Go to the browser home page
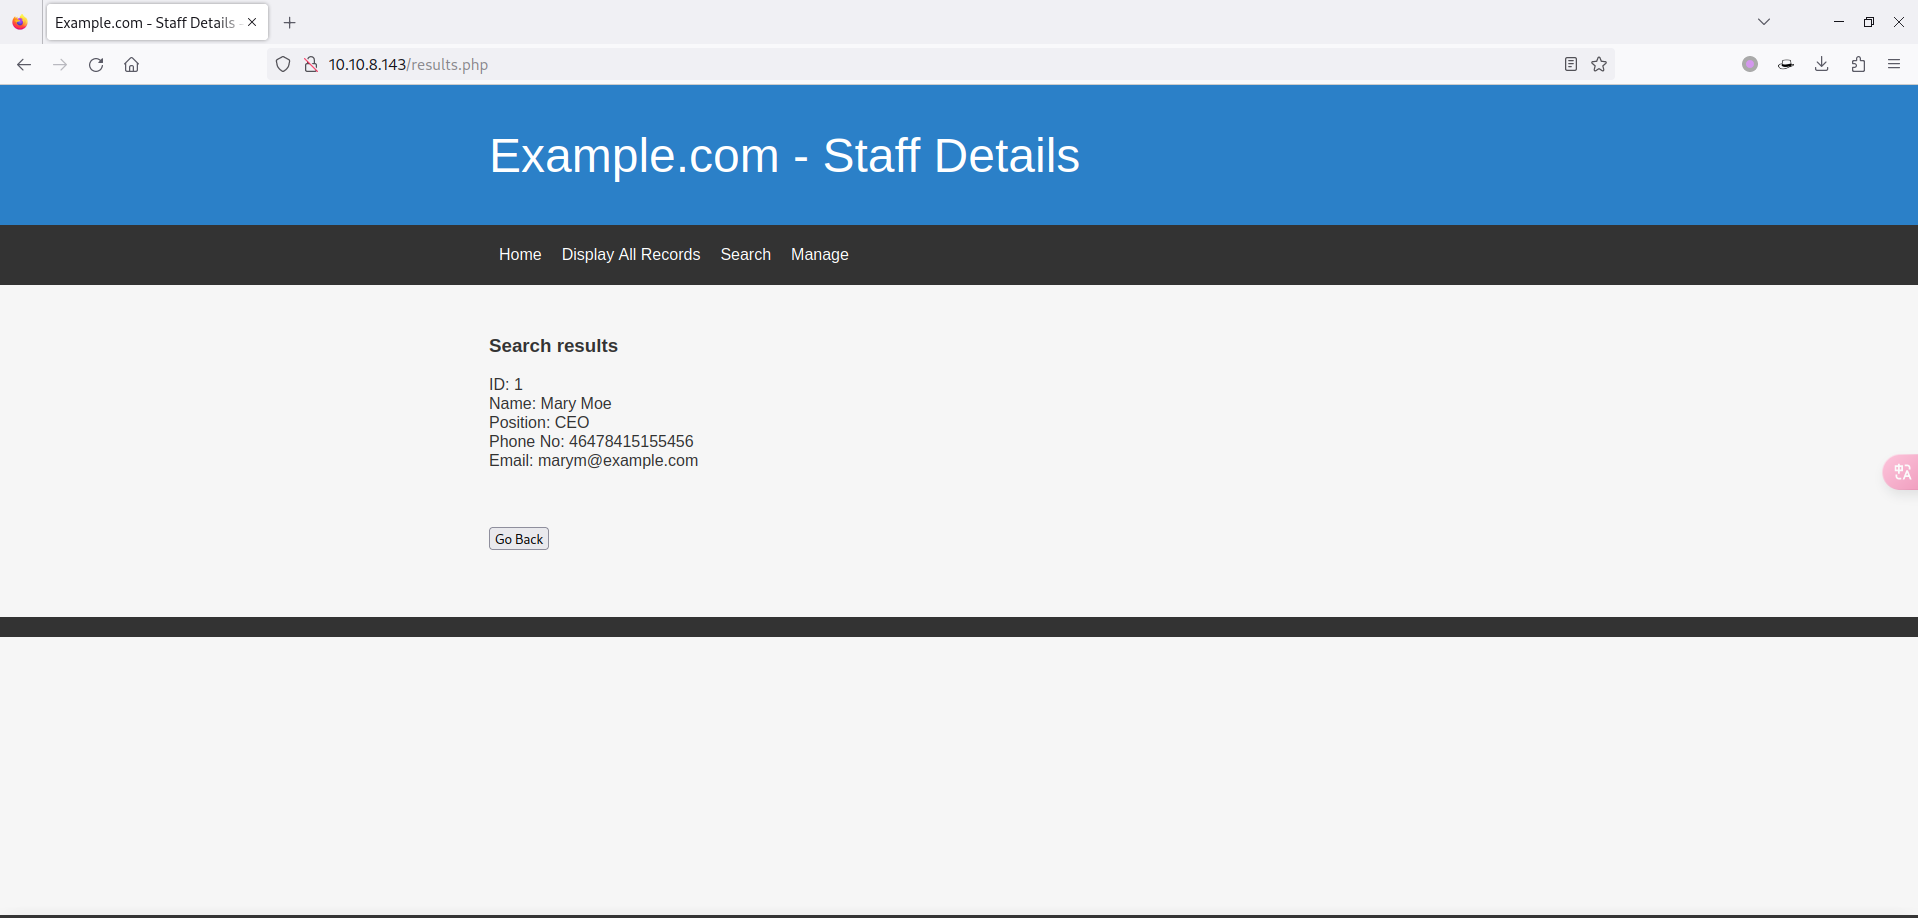 tap(131, 65)
